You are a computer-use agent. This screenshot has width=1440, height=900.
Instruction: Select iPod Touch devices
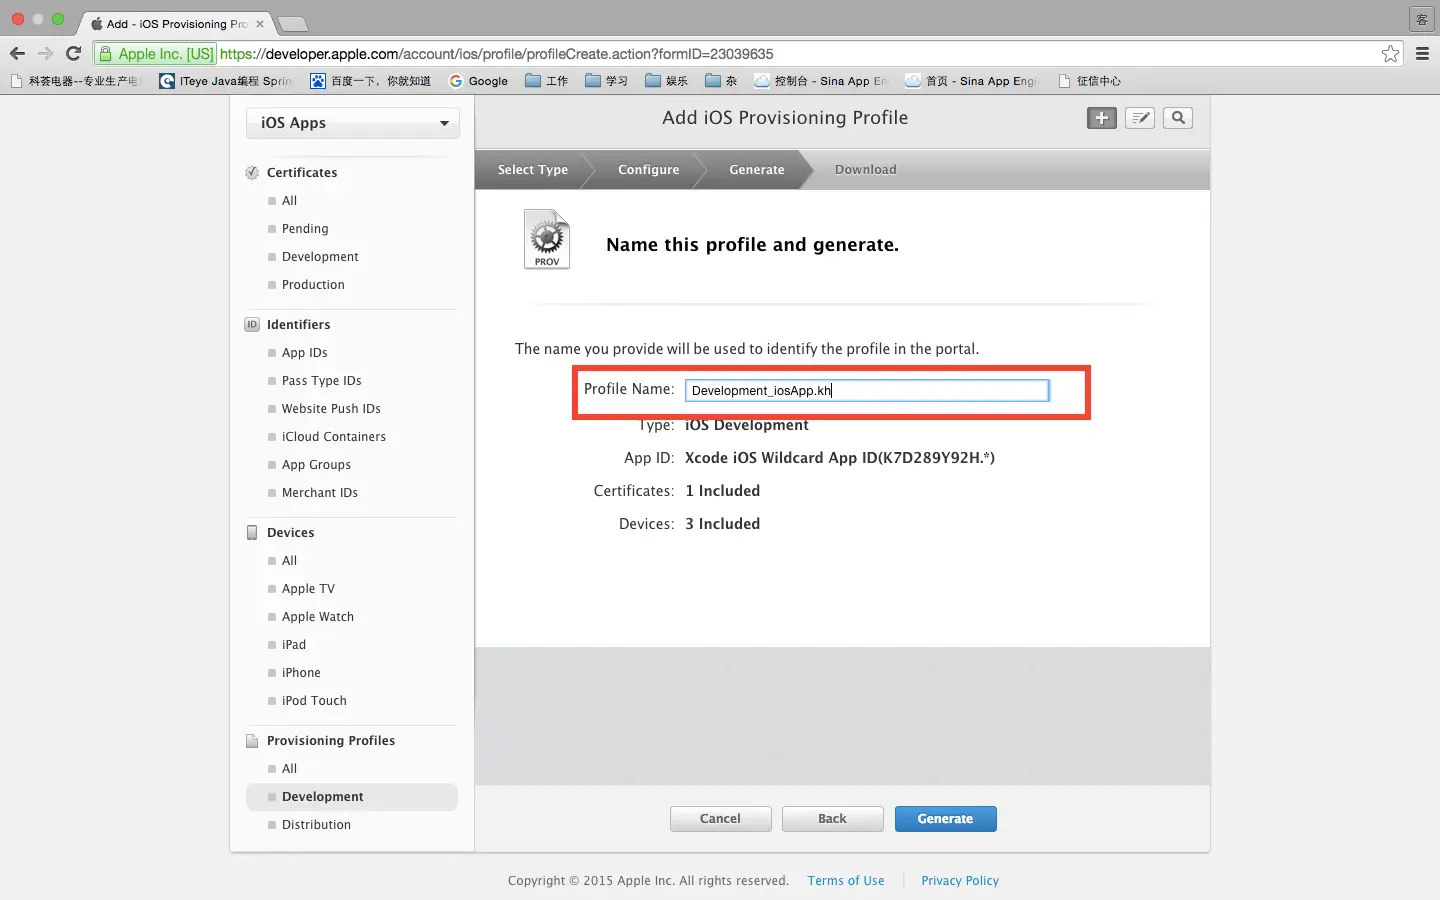tap(314, 701)
